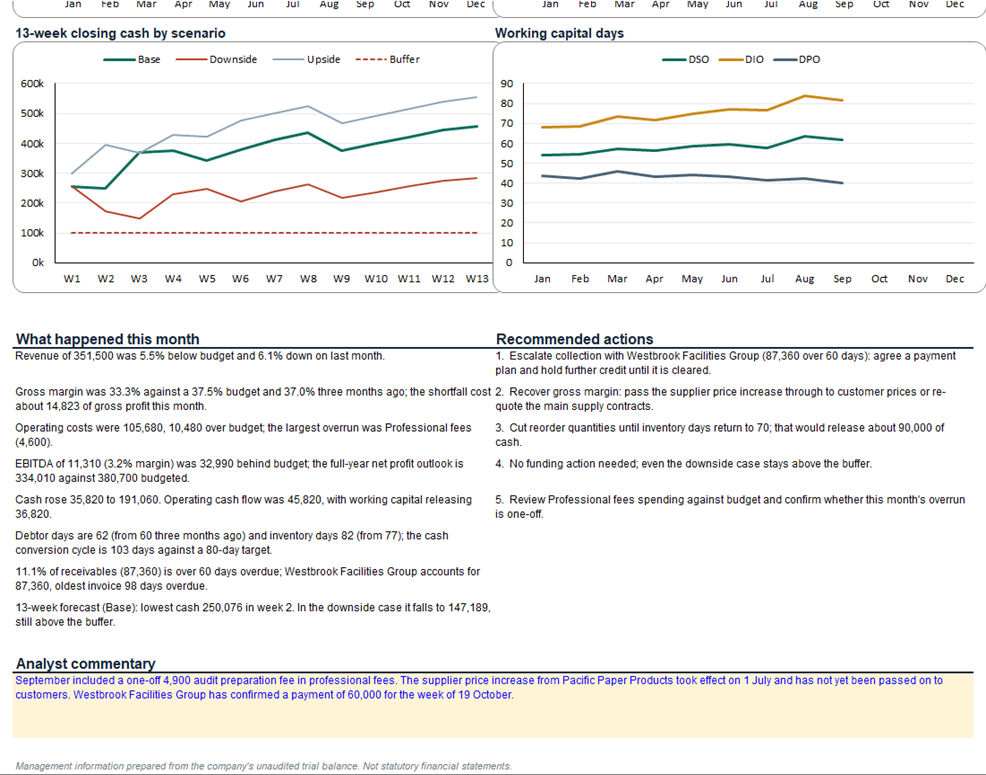Select action 1 "Escalate collection with Westbrook"

[x=726, y=363]
